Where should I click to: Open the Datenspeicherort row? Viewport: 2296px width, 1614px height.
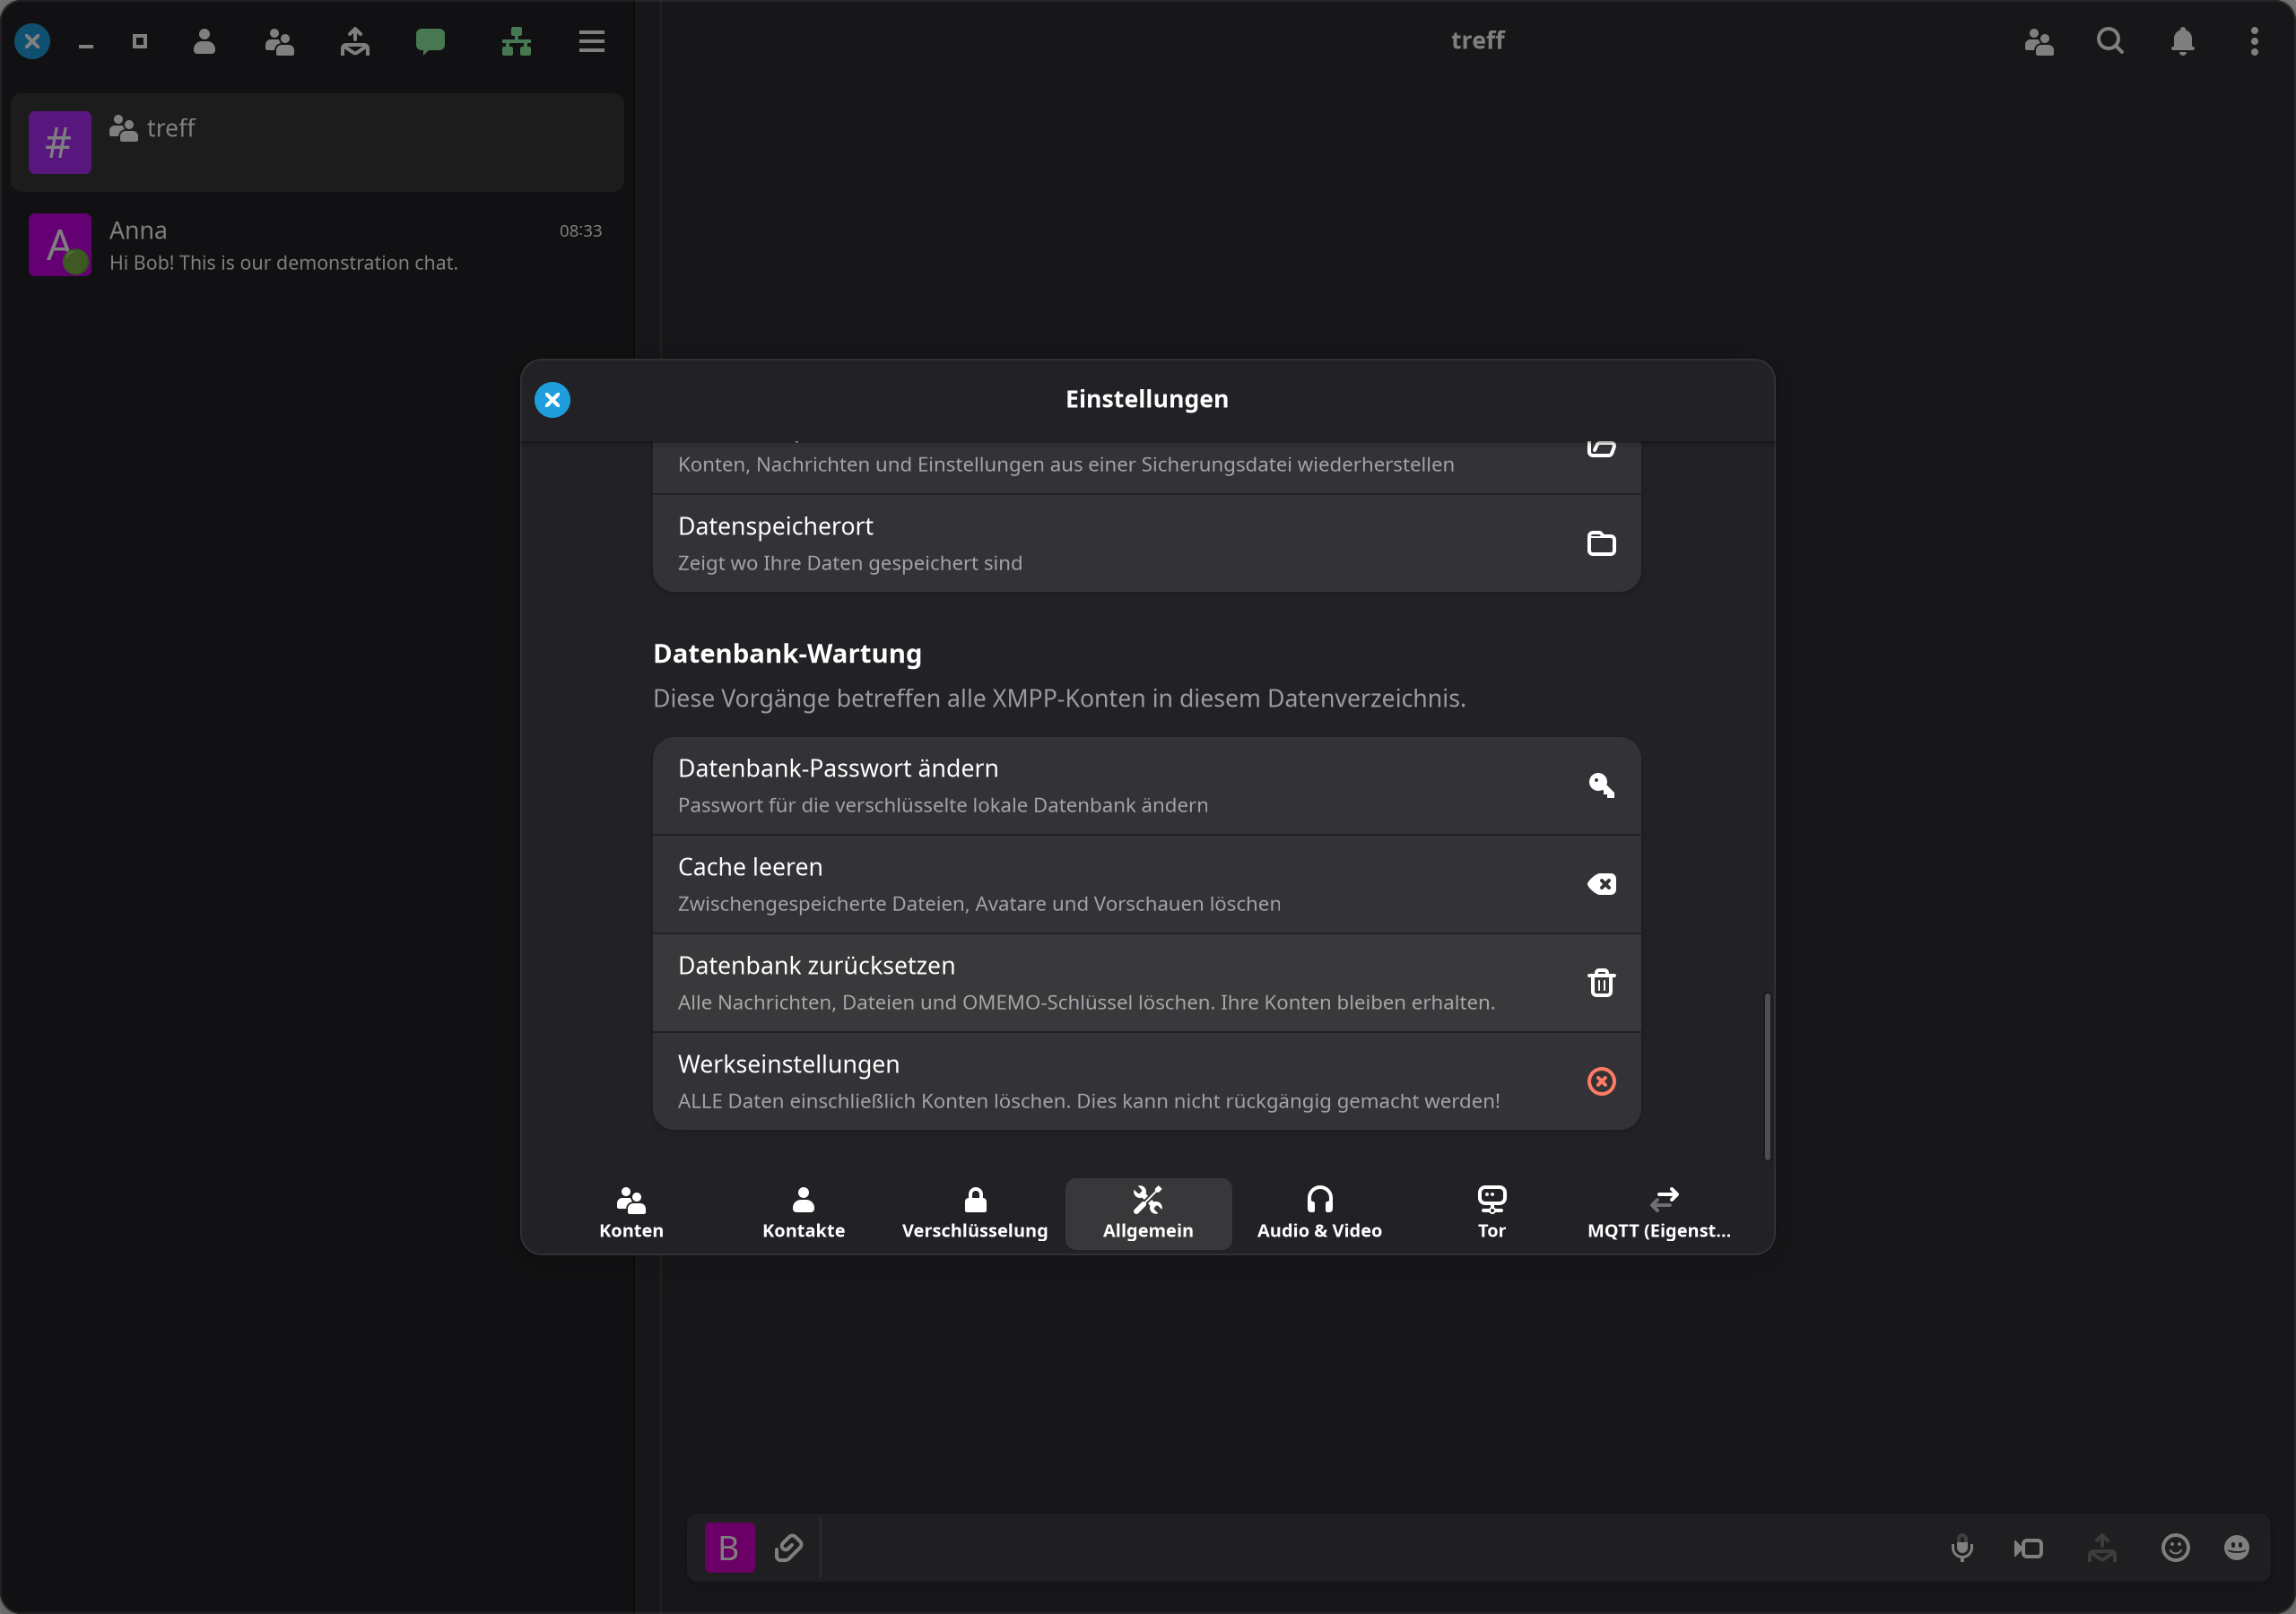[x=1146, y=543]
